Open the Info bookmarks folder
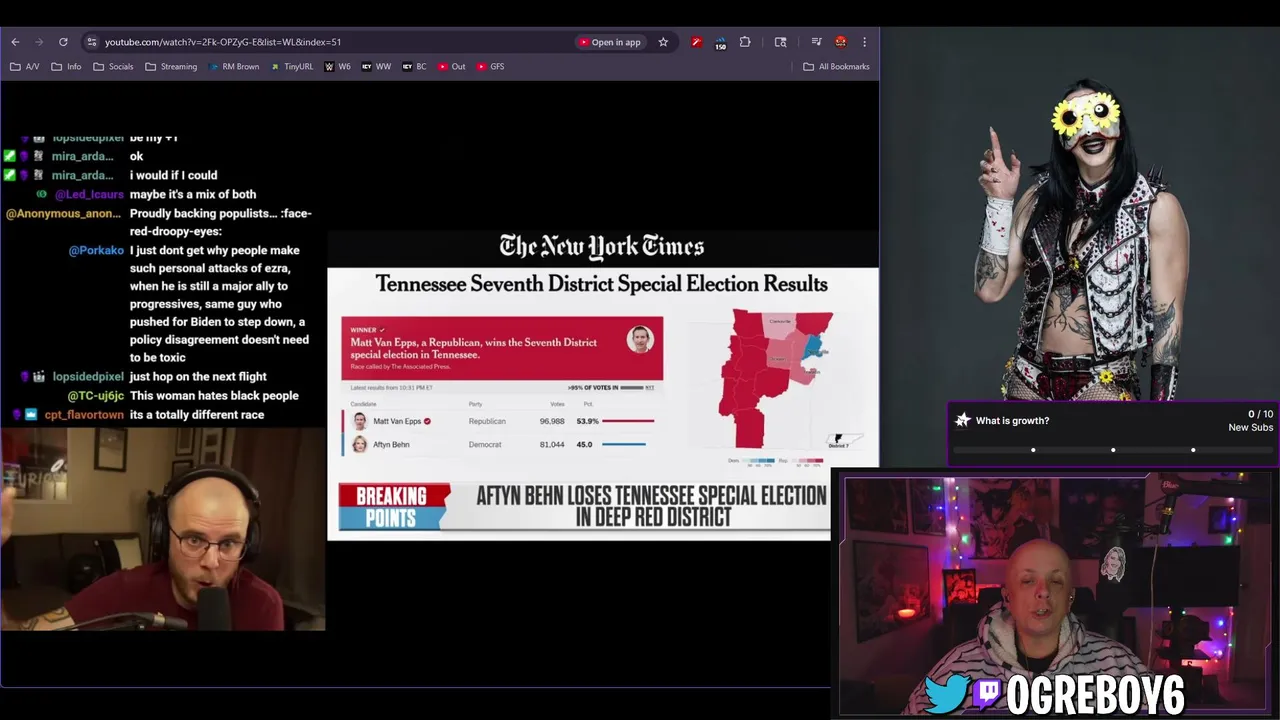This screenshot has width=1280, height=720. tap(66, 67)
